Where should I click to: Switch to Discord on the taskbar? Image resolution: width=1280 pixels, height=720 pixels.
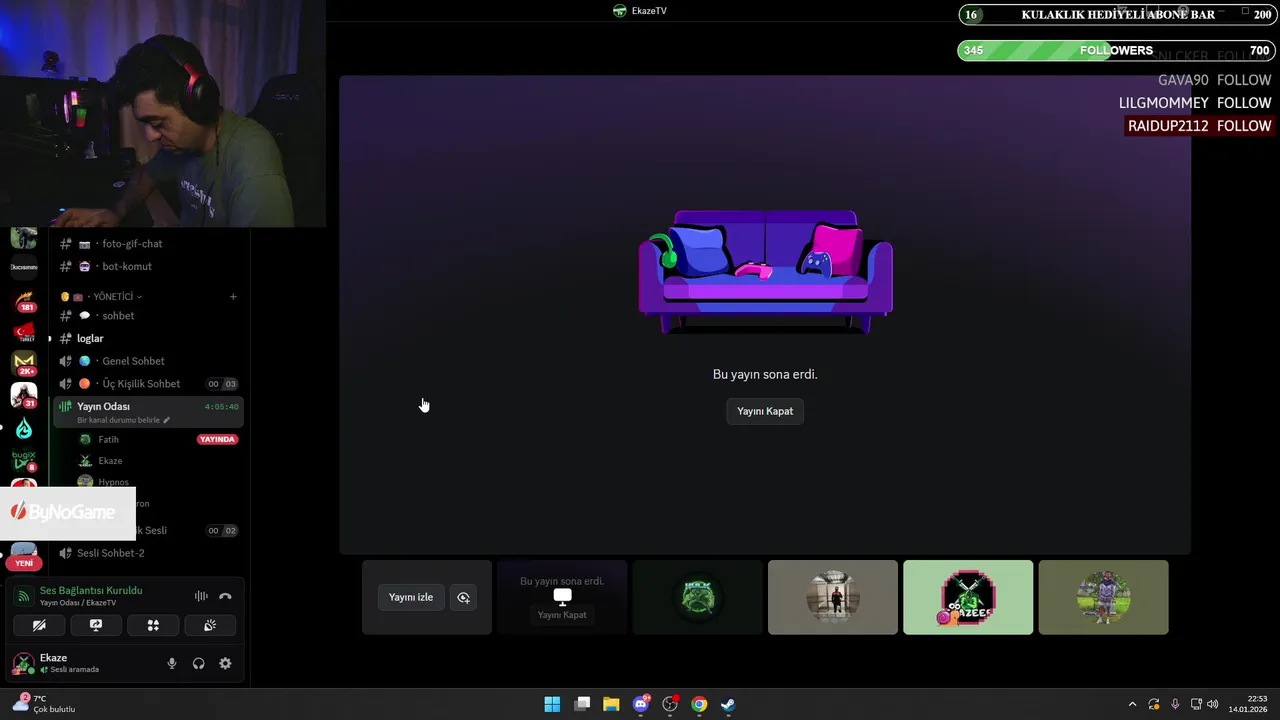click(x=641, y=704)
